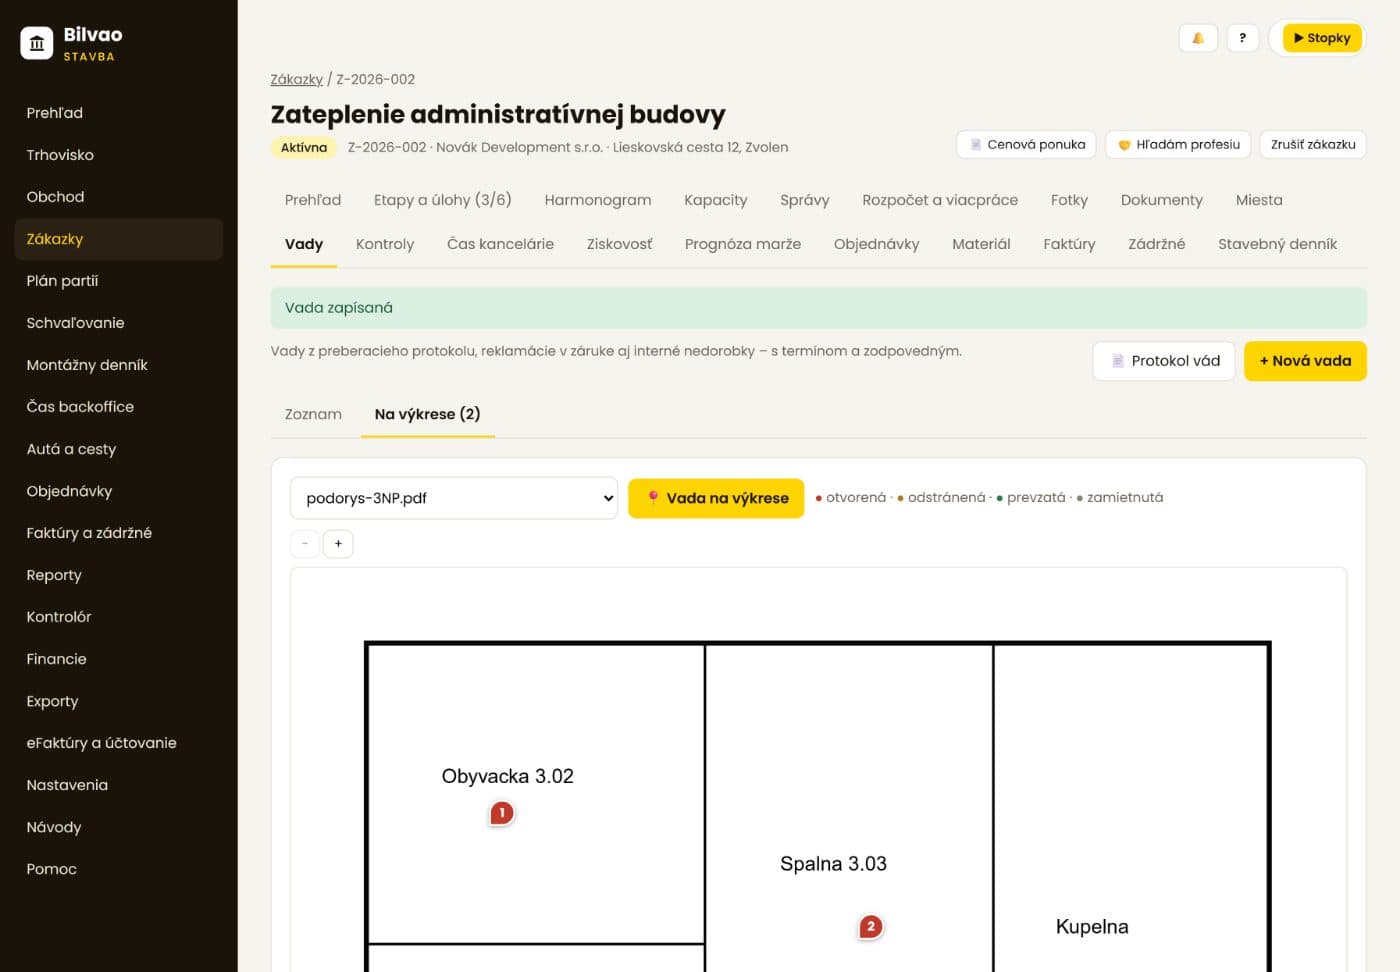Click the Aktívna status badge
Viewport: 1400px width, 972px height.
[x=303, y=147]
